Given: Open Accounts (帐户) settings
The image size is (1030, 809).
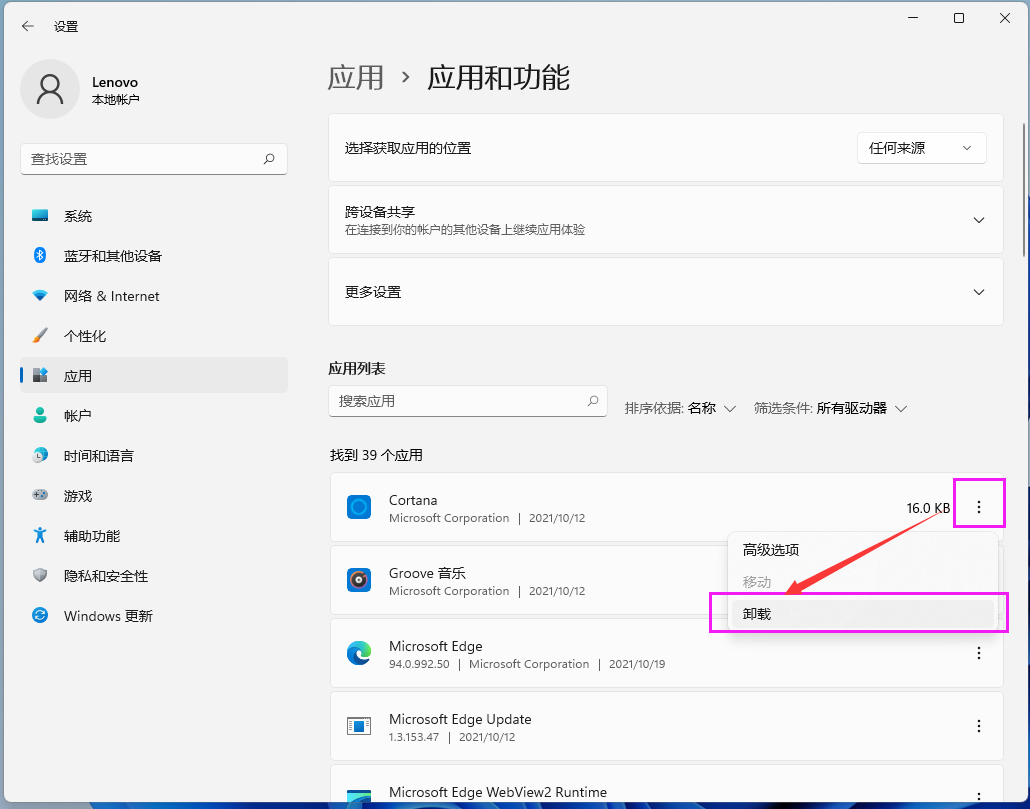Looking at the screenshot, I should (154, 415).
